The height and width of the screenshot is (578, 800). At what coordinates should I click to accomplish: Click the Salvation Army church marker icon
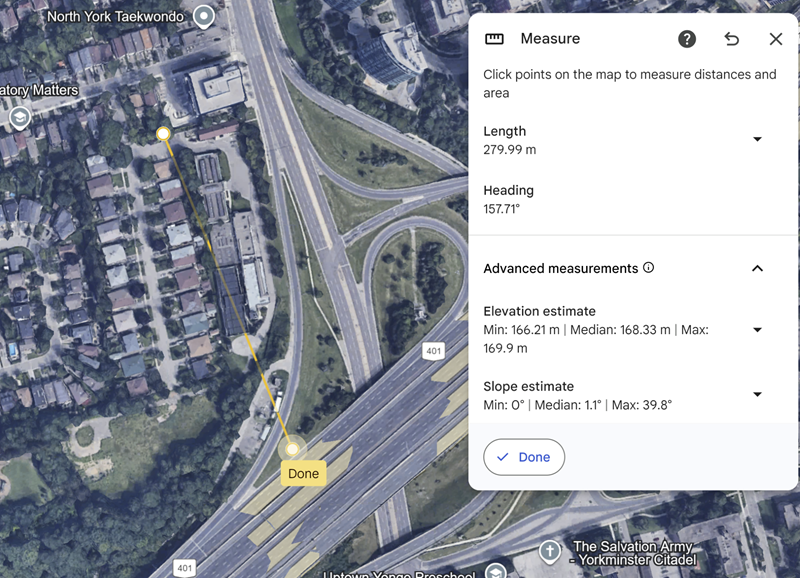(549, 551)
